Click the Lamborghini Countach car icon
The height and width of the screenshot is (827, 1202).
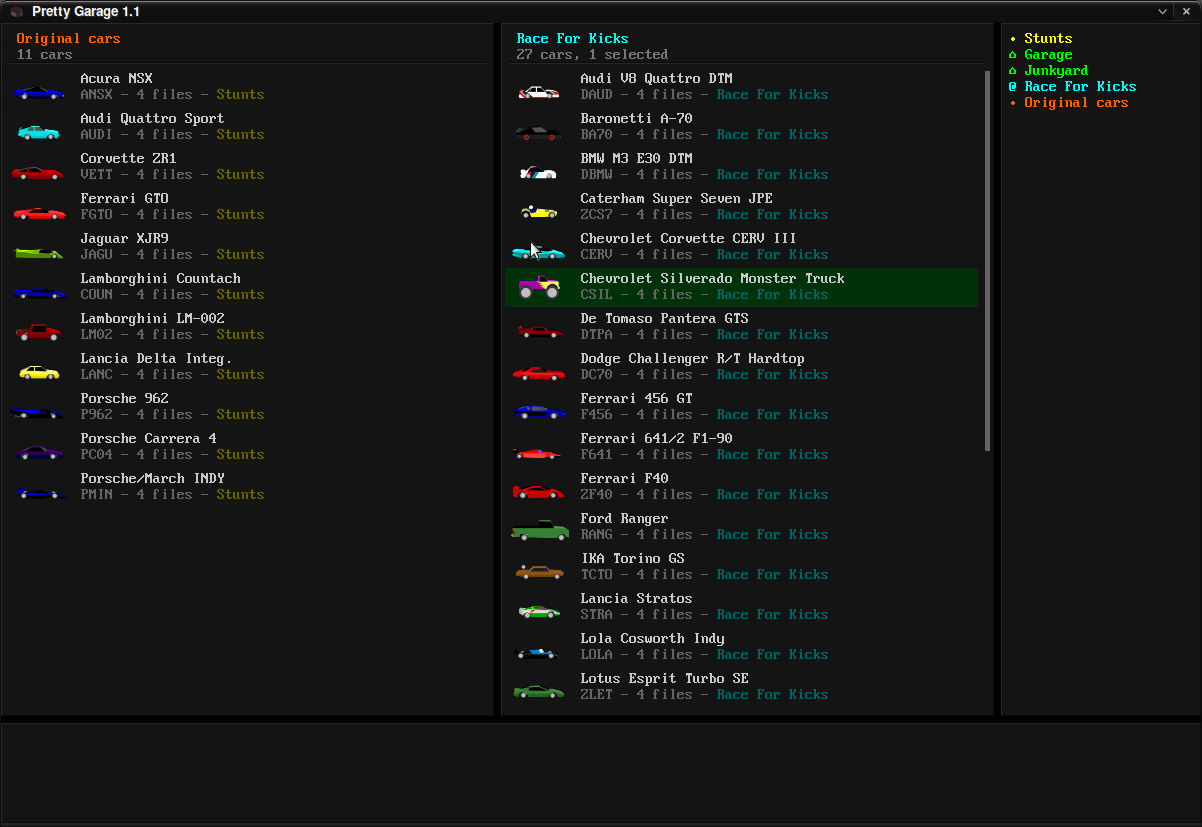[x=39, y=293]
